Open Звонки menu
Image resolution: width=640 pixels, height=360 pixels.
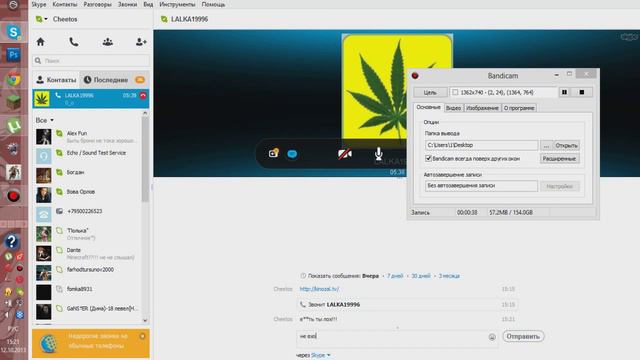click(127, 4)
